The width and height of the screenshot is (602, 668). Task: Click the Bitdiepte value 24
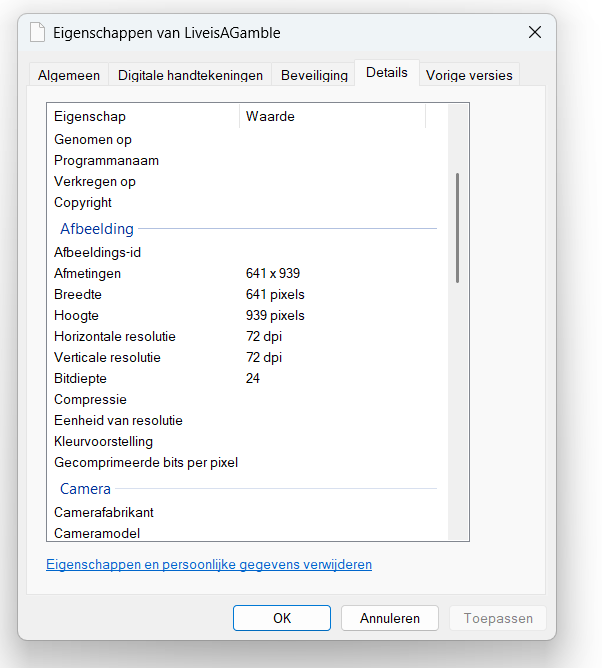pos(253,378)
